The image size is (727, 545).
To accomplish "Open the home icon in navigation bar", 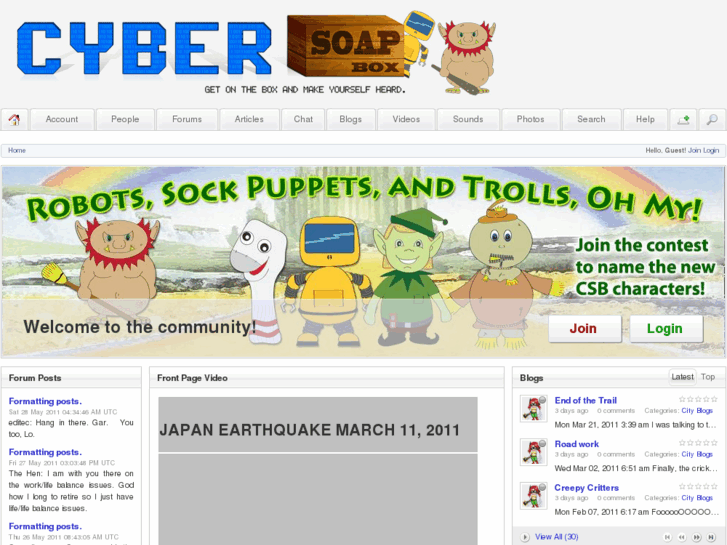I will point(14,120).
